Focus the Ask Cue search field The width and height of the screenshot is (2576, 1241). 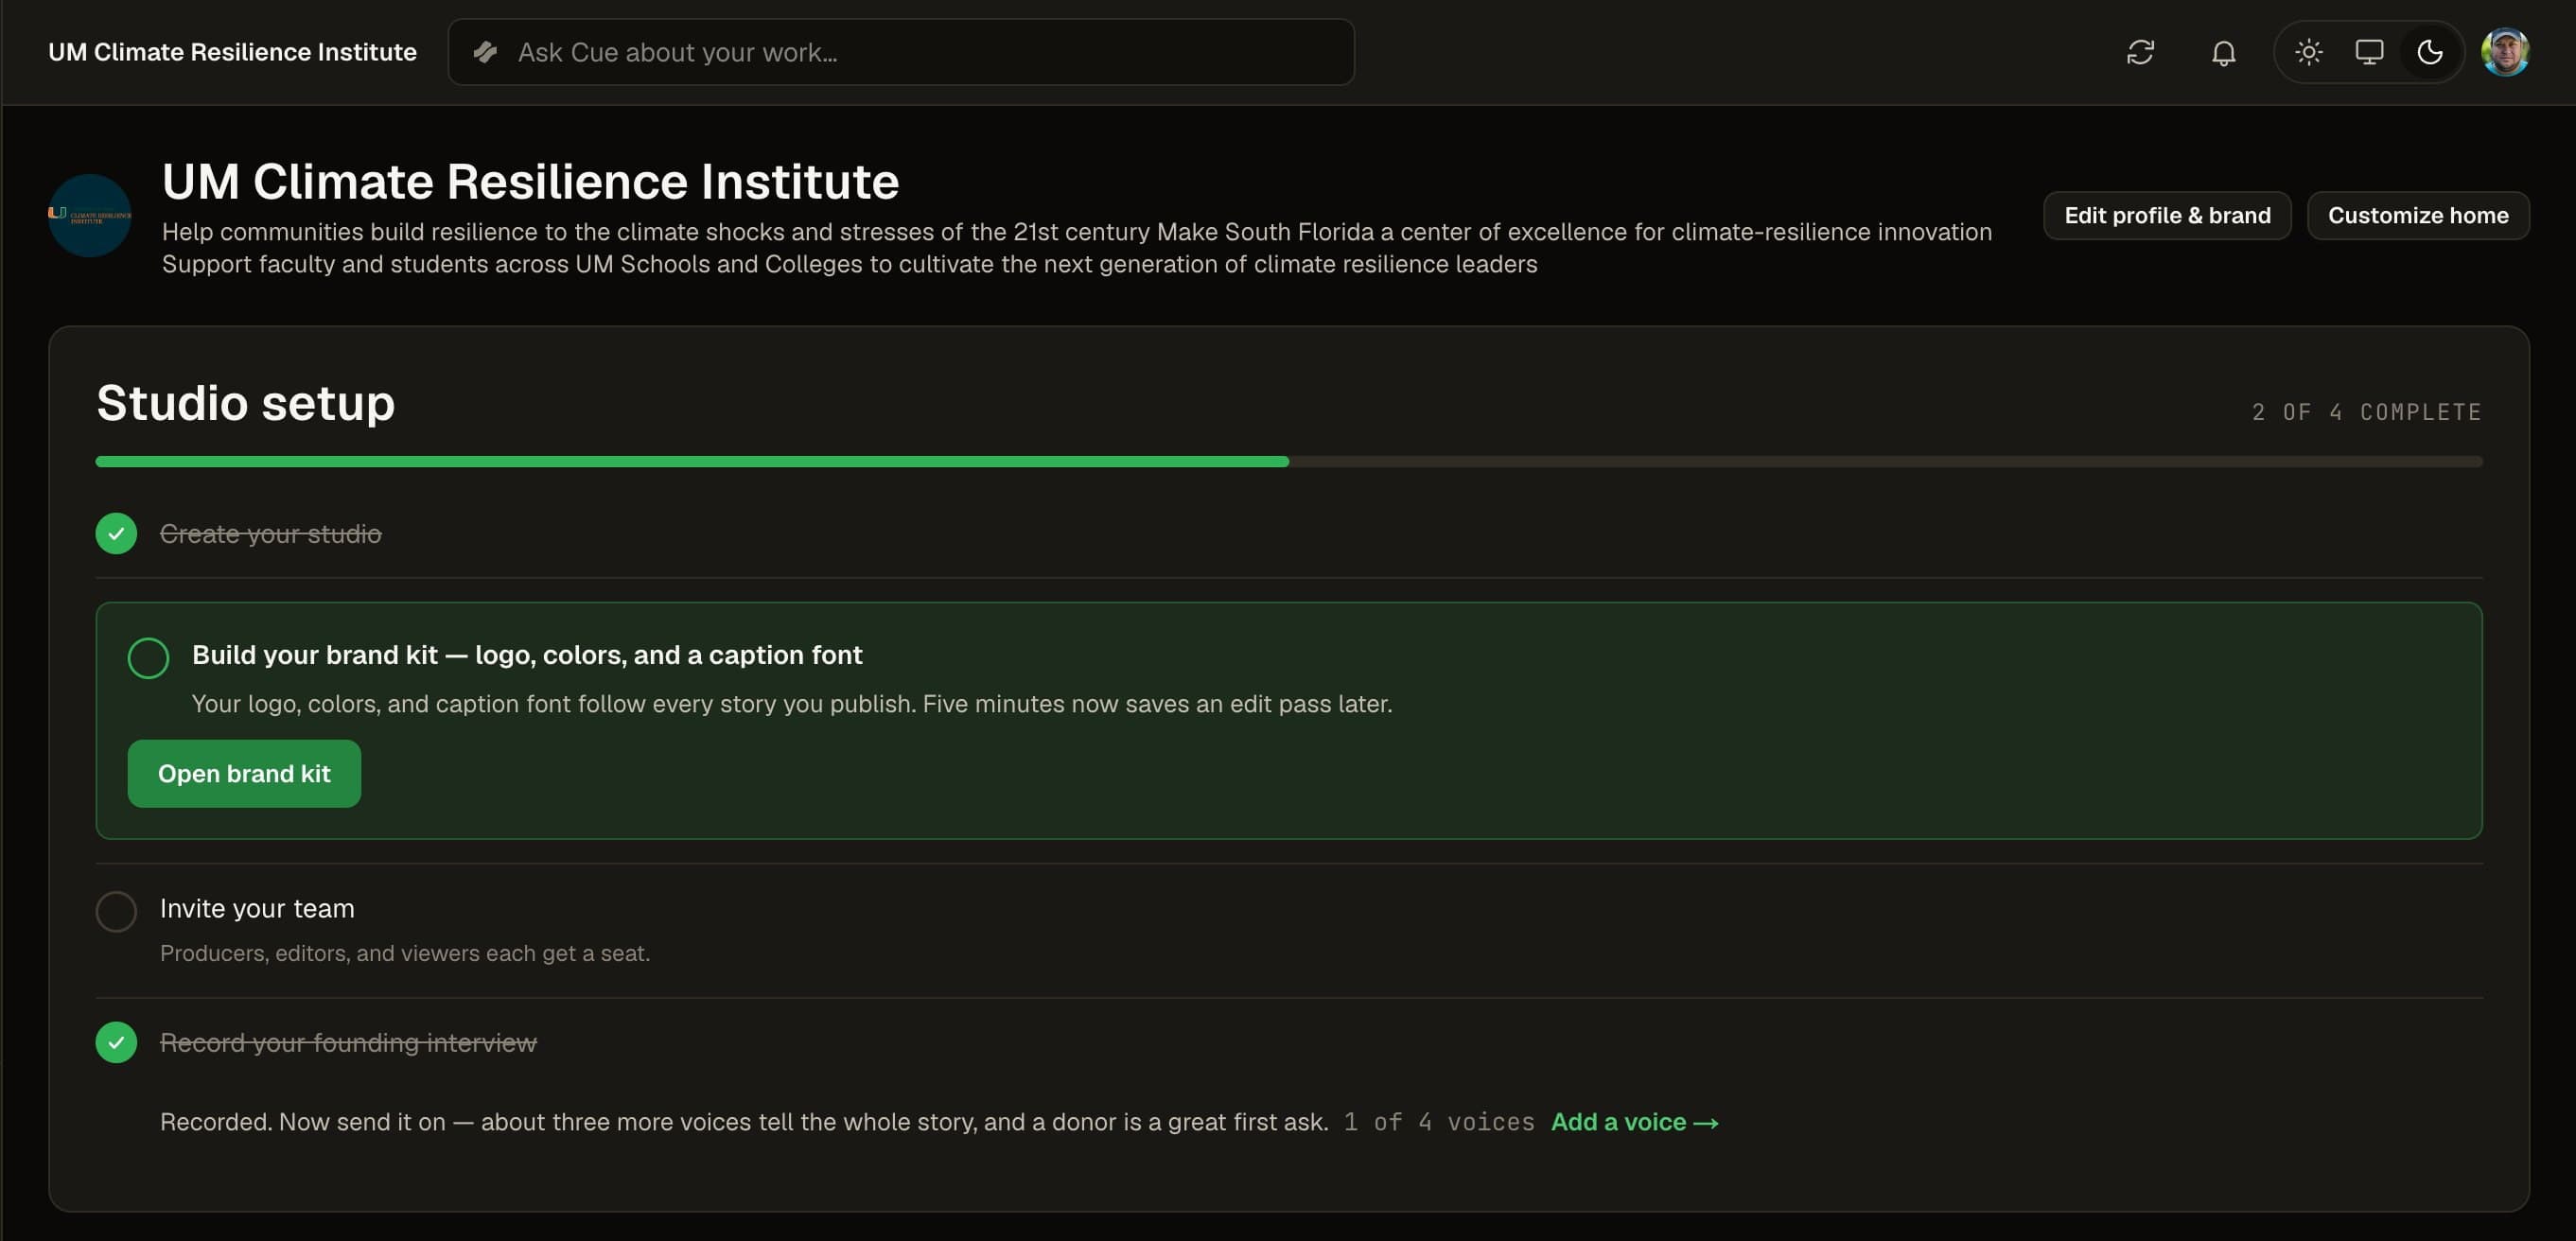pos(901,52)
